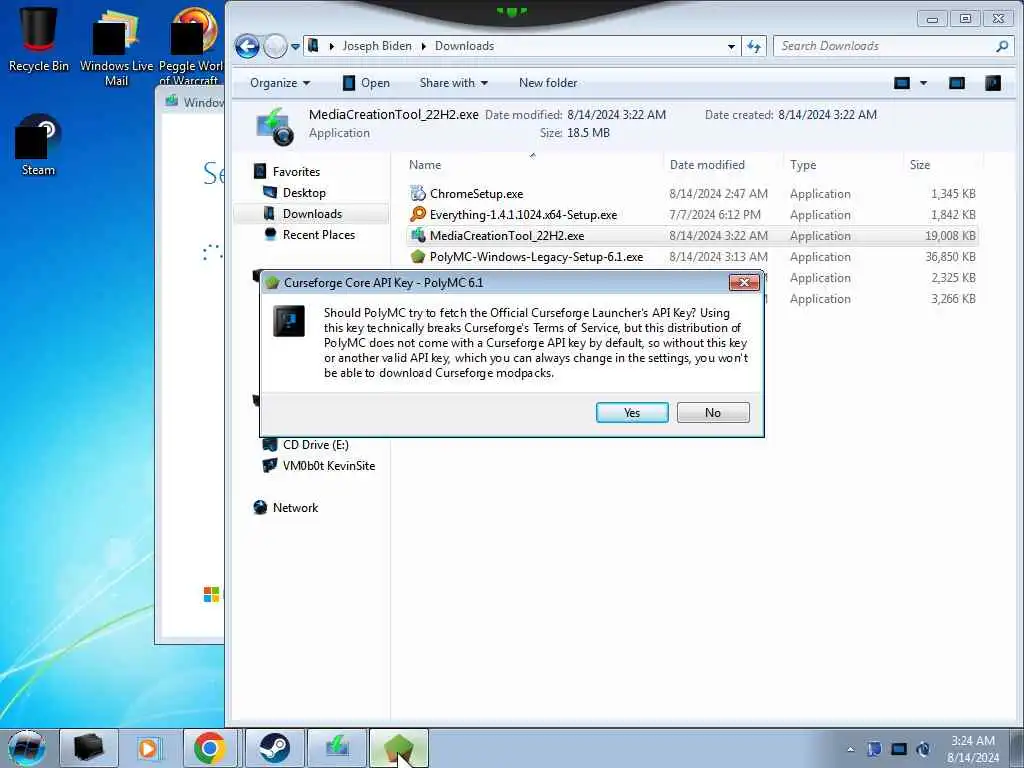The height and width of the screenshot is (768, 1024).
Task: Refresh the Downloads folder view
Action: pos(754,46)
